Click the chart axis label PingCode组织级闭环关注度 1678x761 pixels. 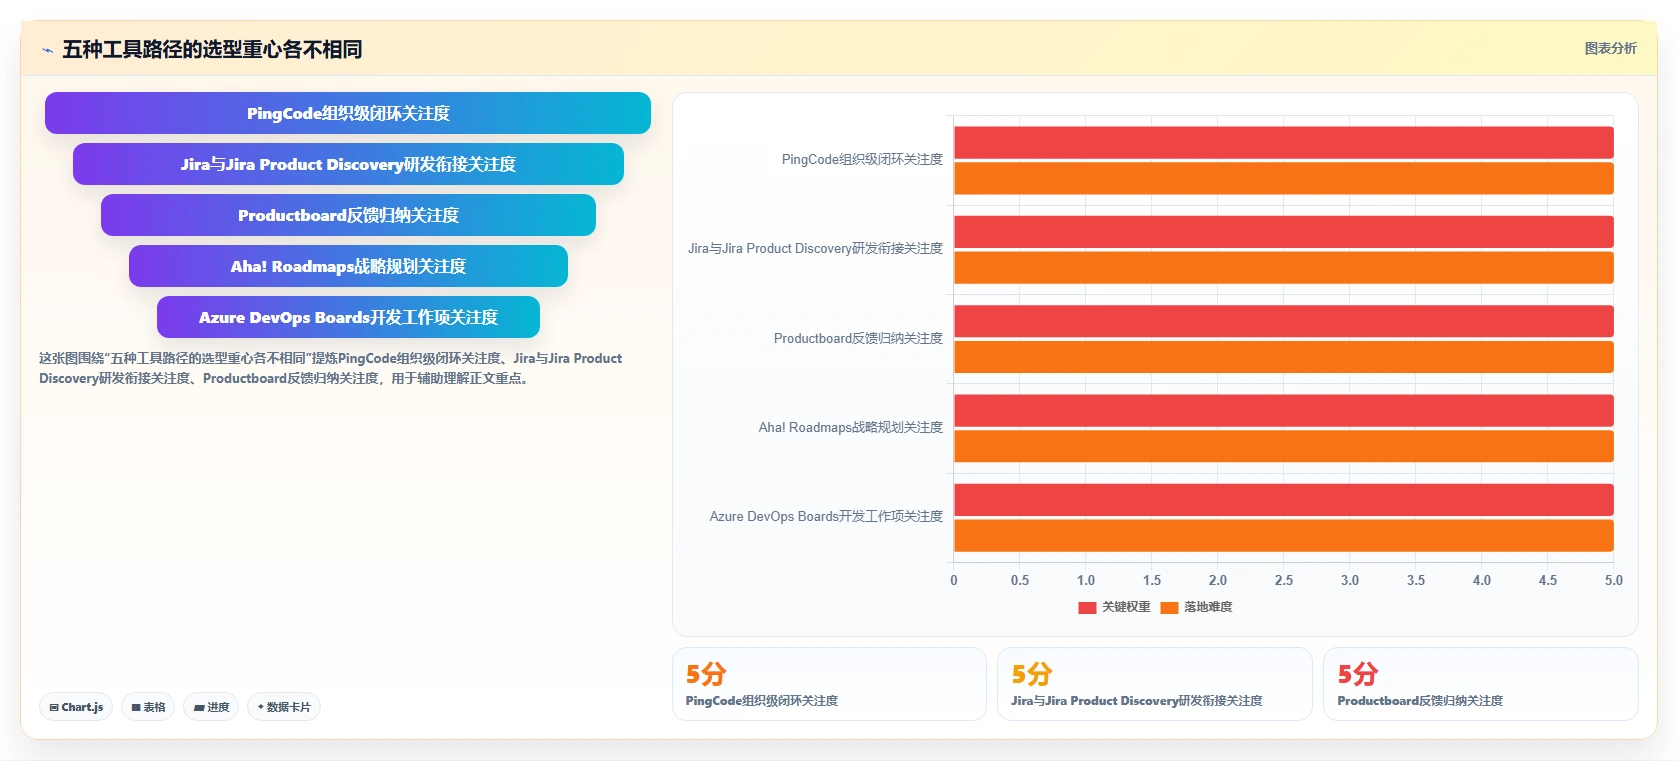pos(862,159)
